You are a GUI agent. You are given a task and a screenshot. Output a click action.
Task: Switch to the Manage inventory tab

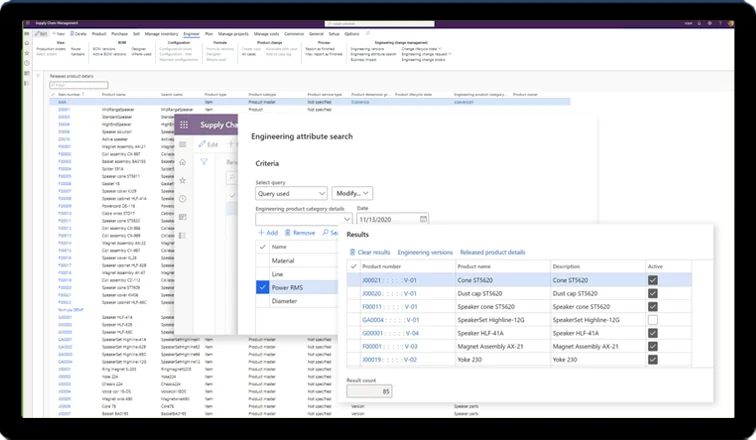tap(160, 33)
